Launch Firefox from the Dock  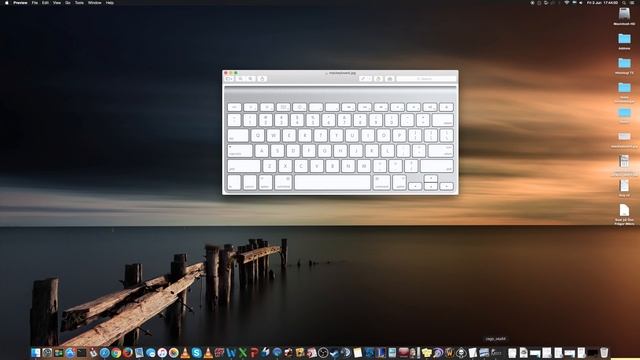pyautogui.click(x=127, y=352)
